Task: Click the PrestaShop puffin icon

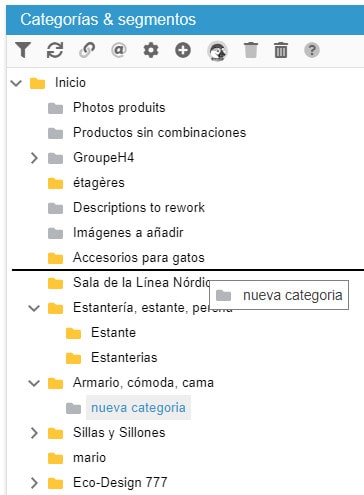Action: (x=217, y=51)
